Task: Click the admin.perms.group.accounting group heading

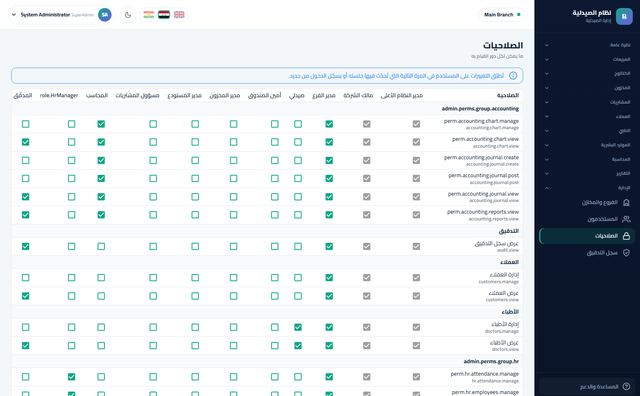Action: coord(480,109)
